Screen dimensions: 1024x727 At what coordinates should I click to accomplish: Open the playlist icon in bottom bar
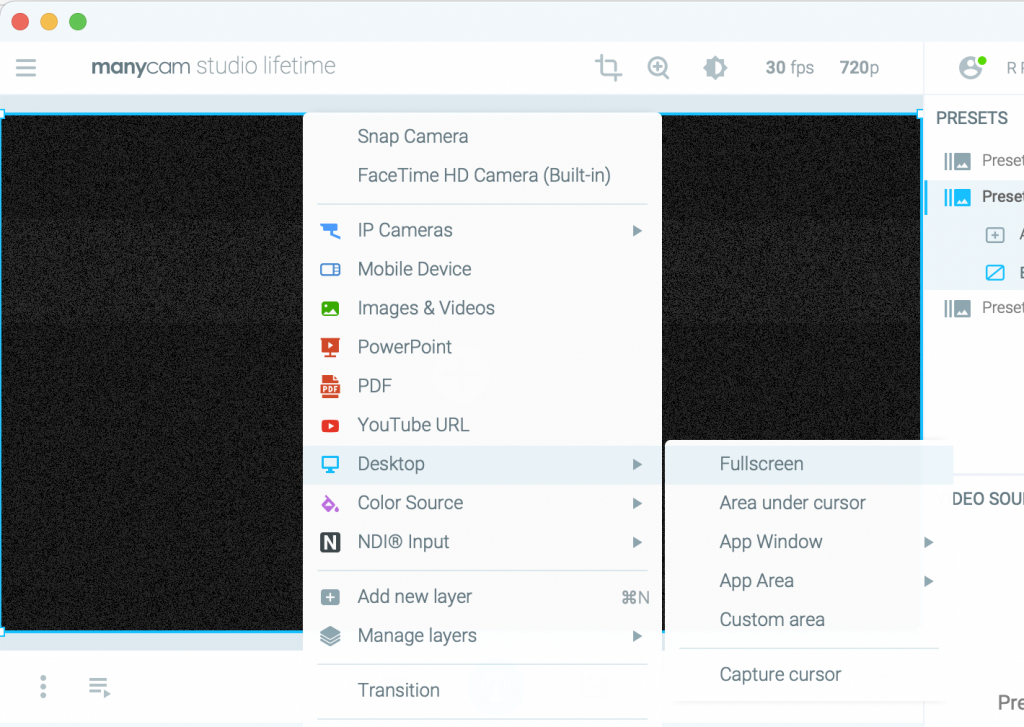coord(98,687)
